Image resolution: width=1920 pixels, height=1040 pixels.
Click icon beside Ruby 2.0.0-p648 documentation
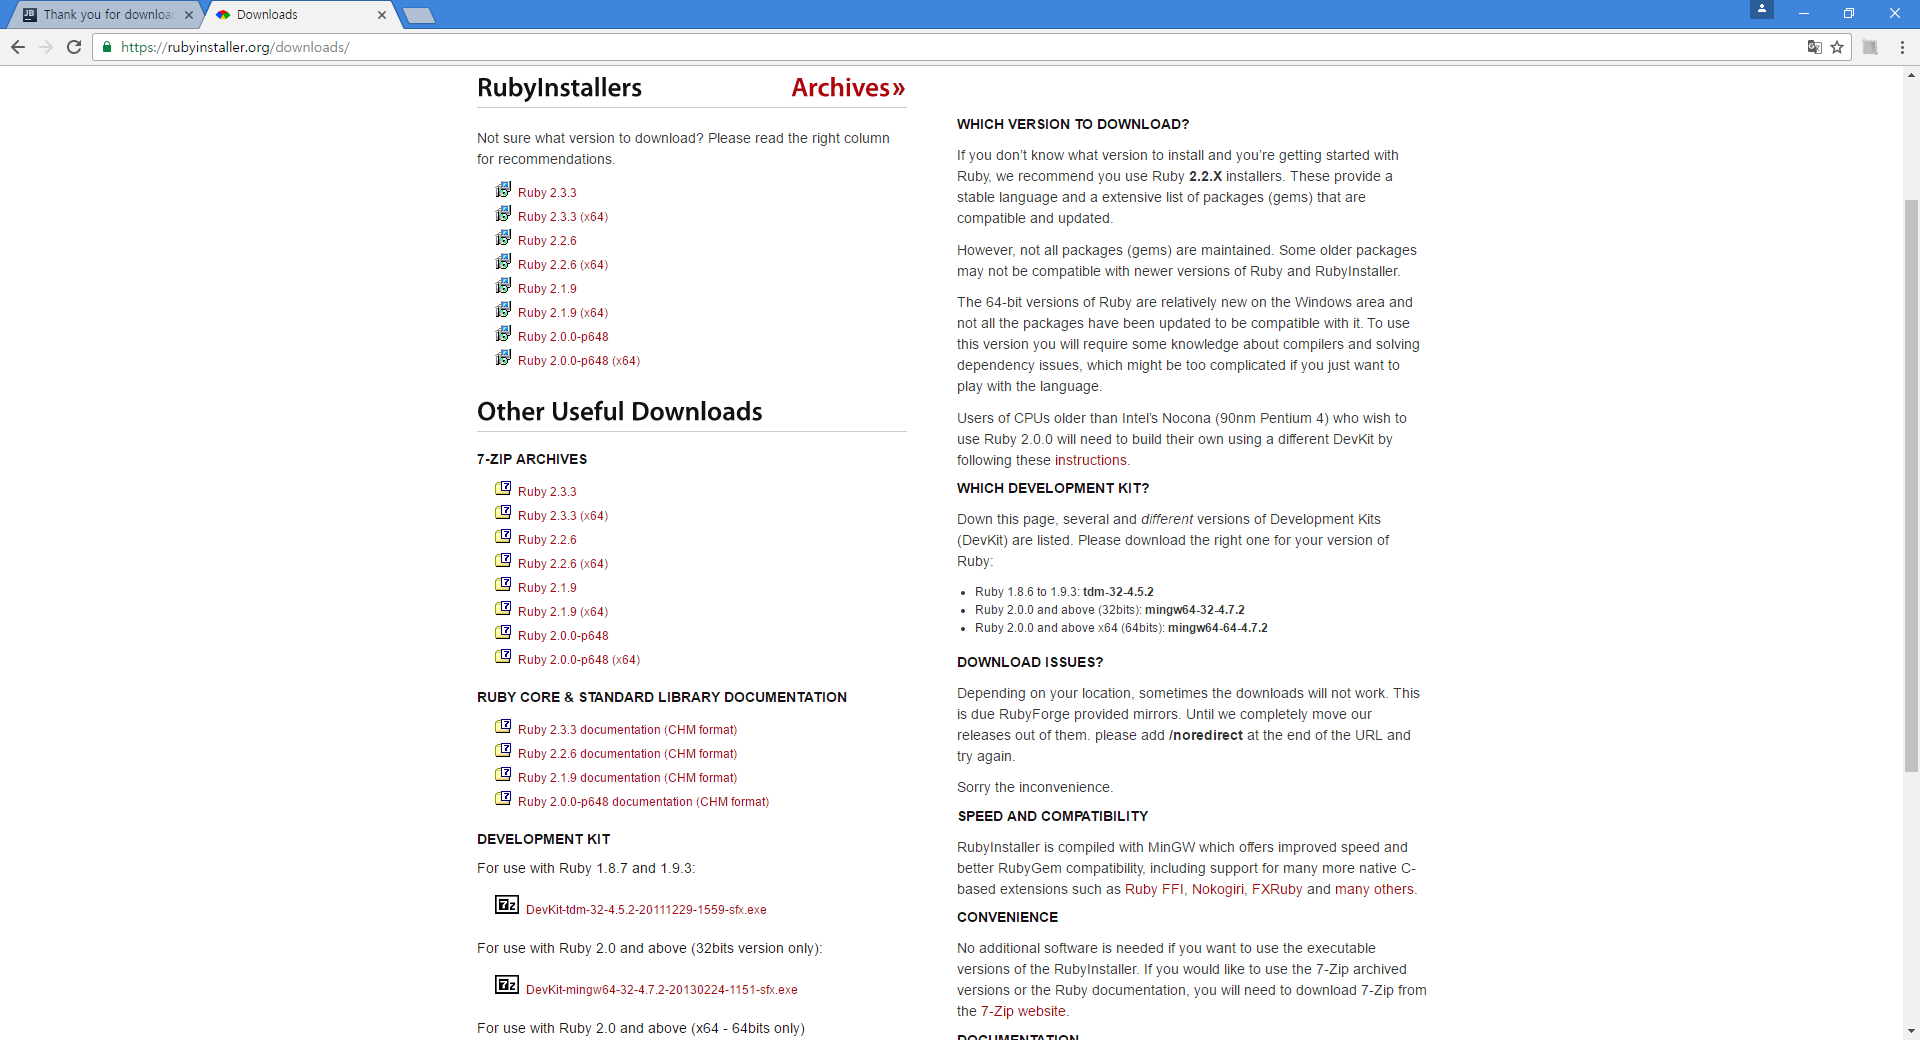point(503,798)
